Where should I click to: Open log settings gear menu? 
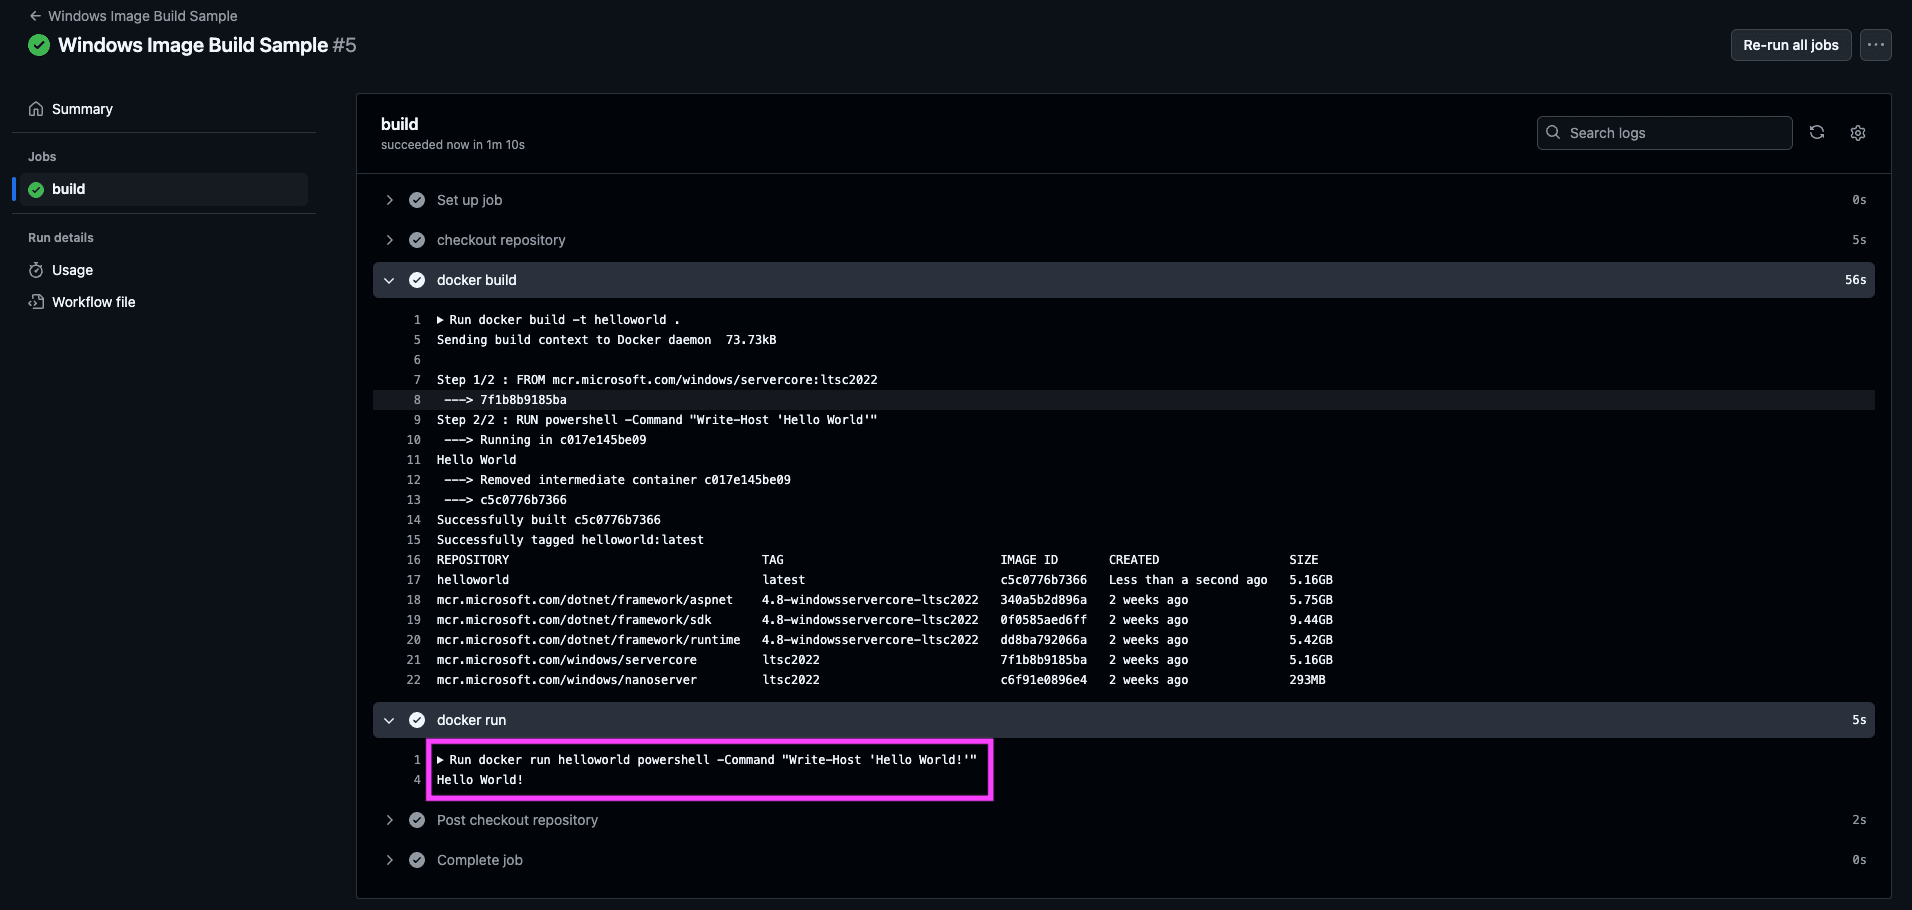1858,133
